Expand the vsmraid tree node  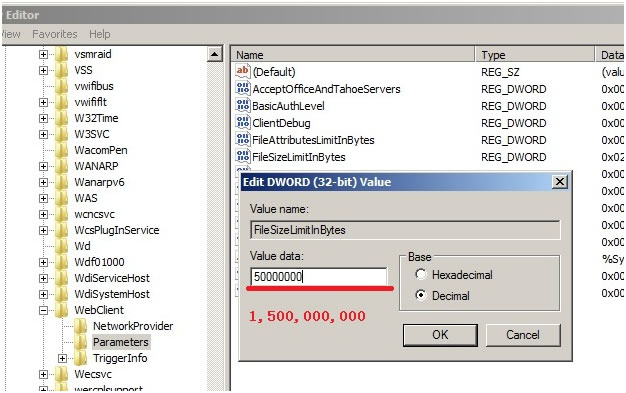coord(43,54)
